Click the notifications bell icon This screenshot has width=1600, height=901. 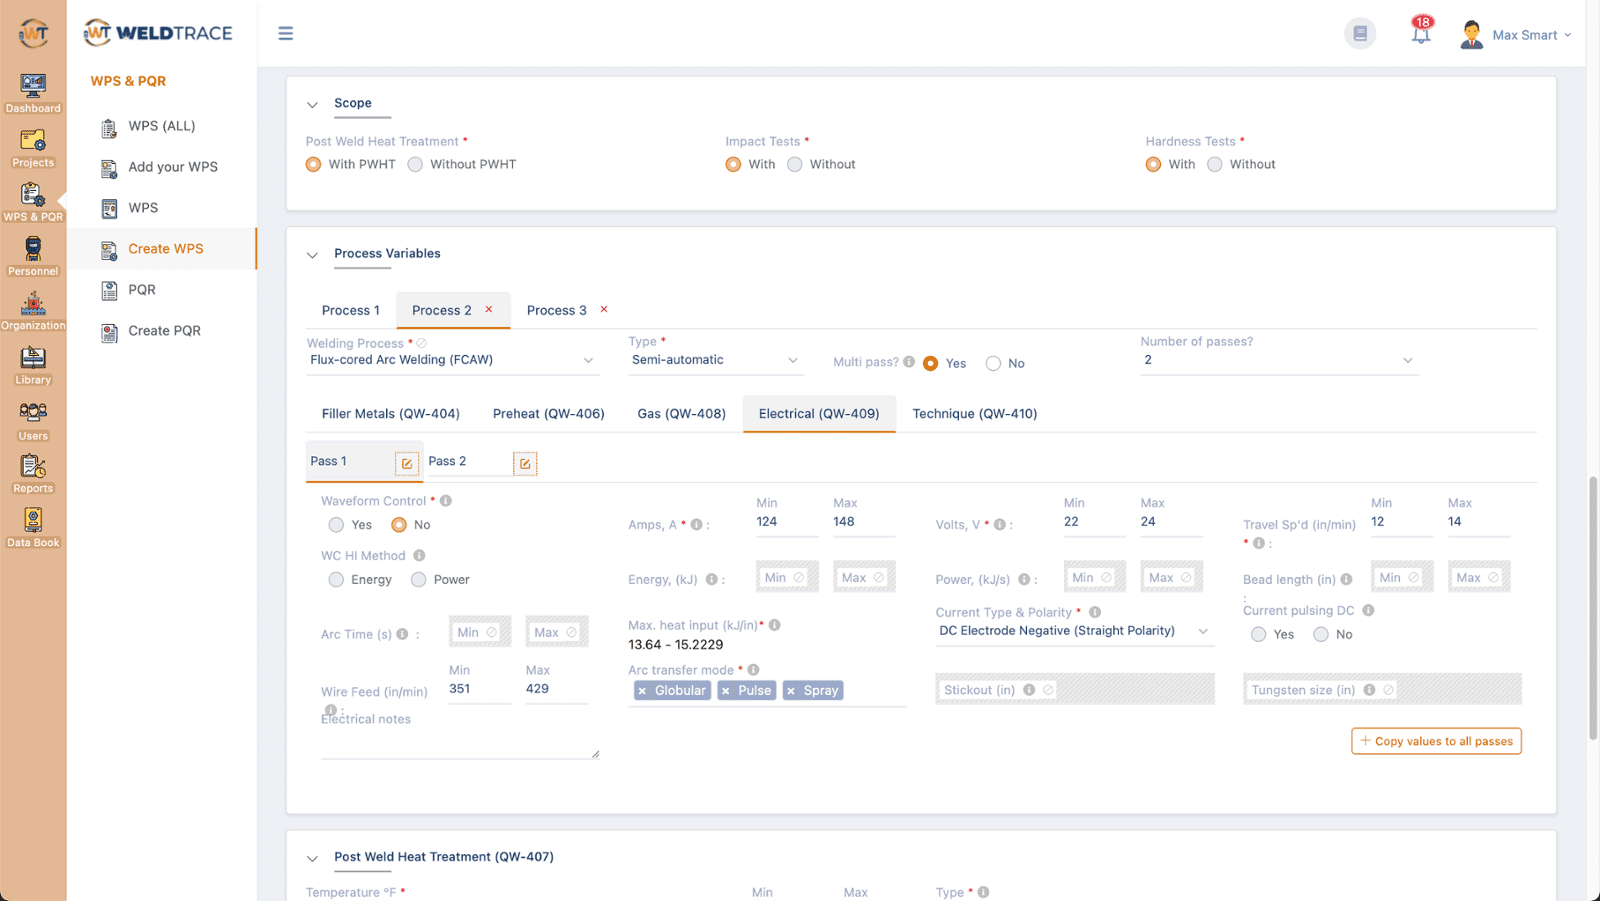click(x=1420, y=34)
